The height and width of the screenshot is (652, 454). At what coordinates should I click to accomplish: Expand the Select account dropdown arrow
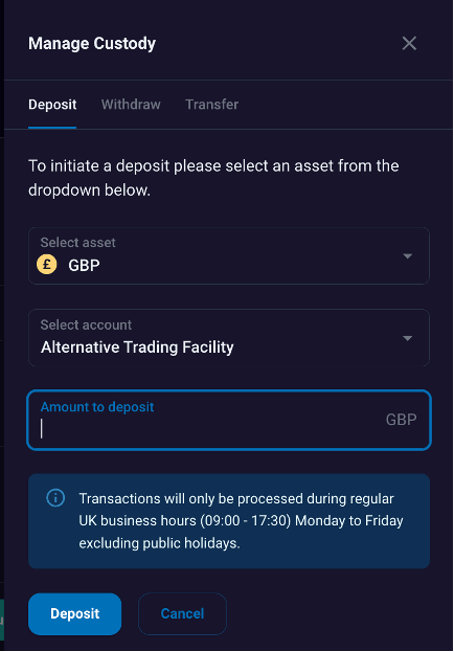click(x=407, y=338)
